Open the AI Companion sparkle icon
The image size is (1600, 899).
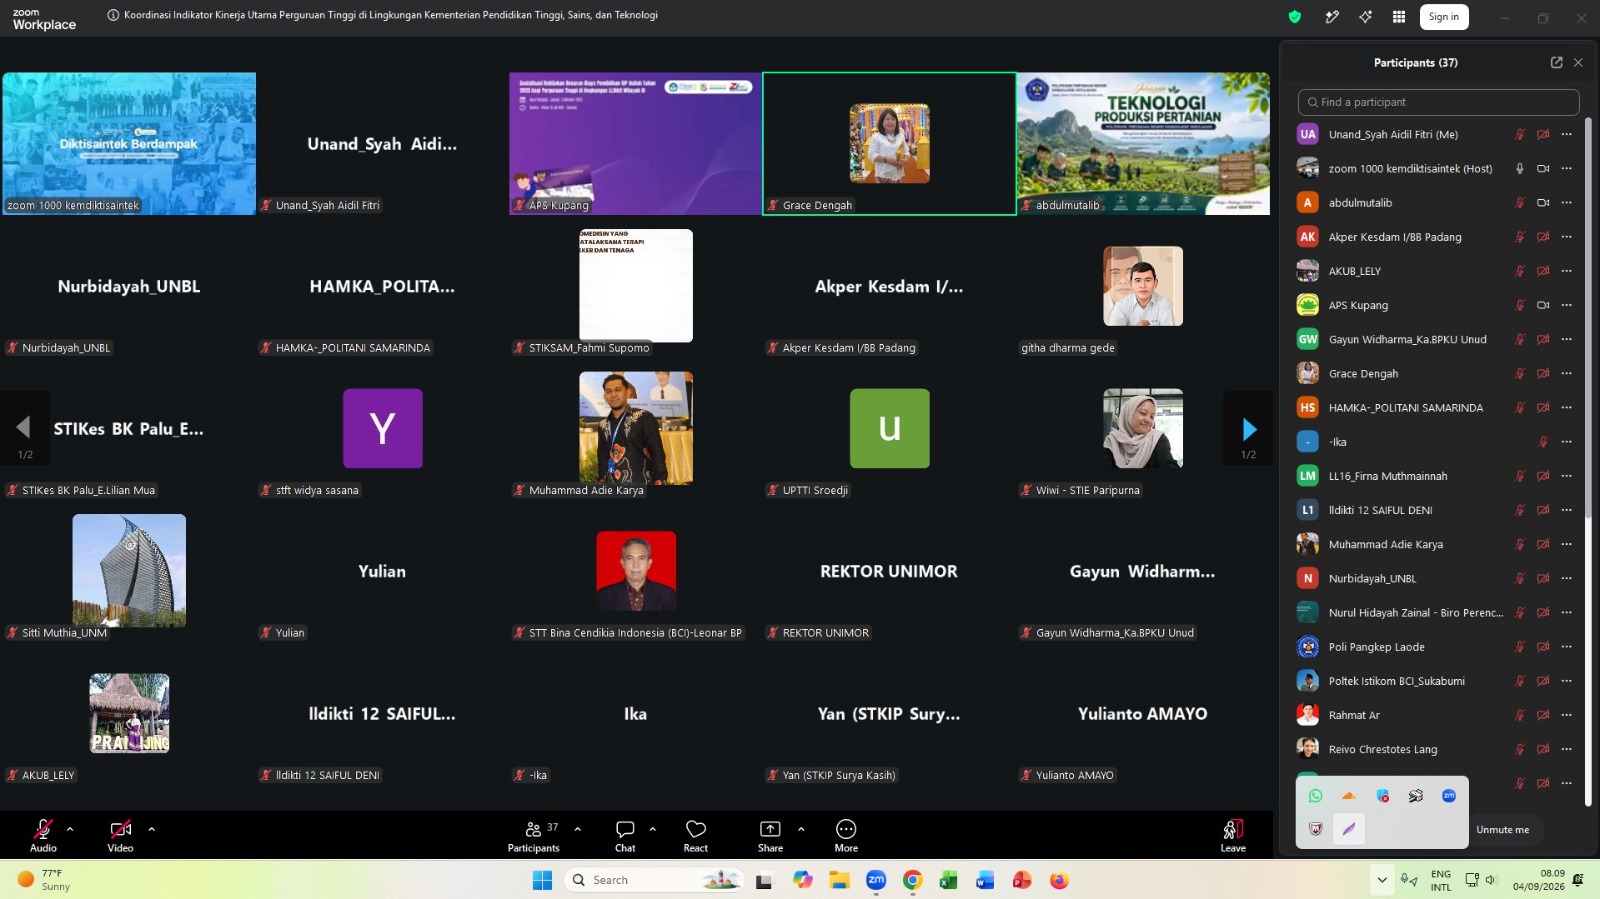[1365, 16]
